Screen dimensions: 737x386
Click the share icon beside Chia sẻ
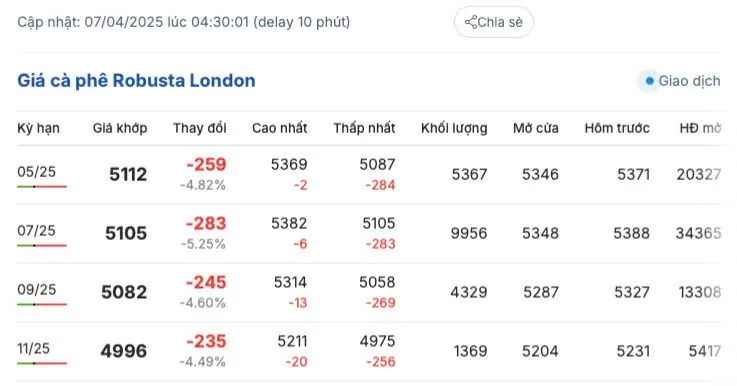pyautogui.click(x=470, y=22)
